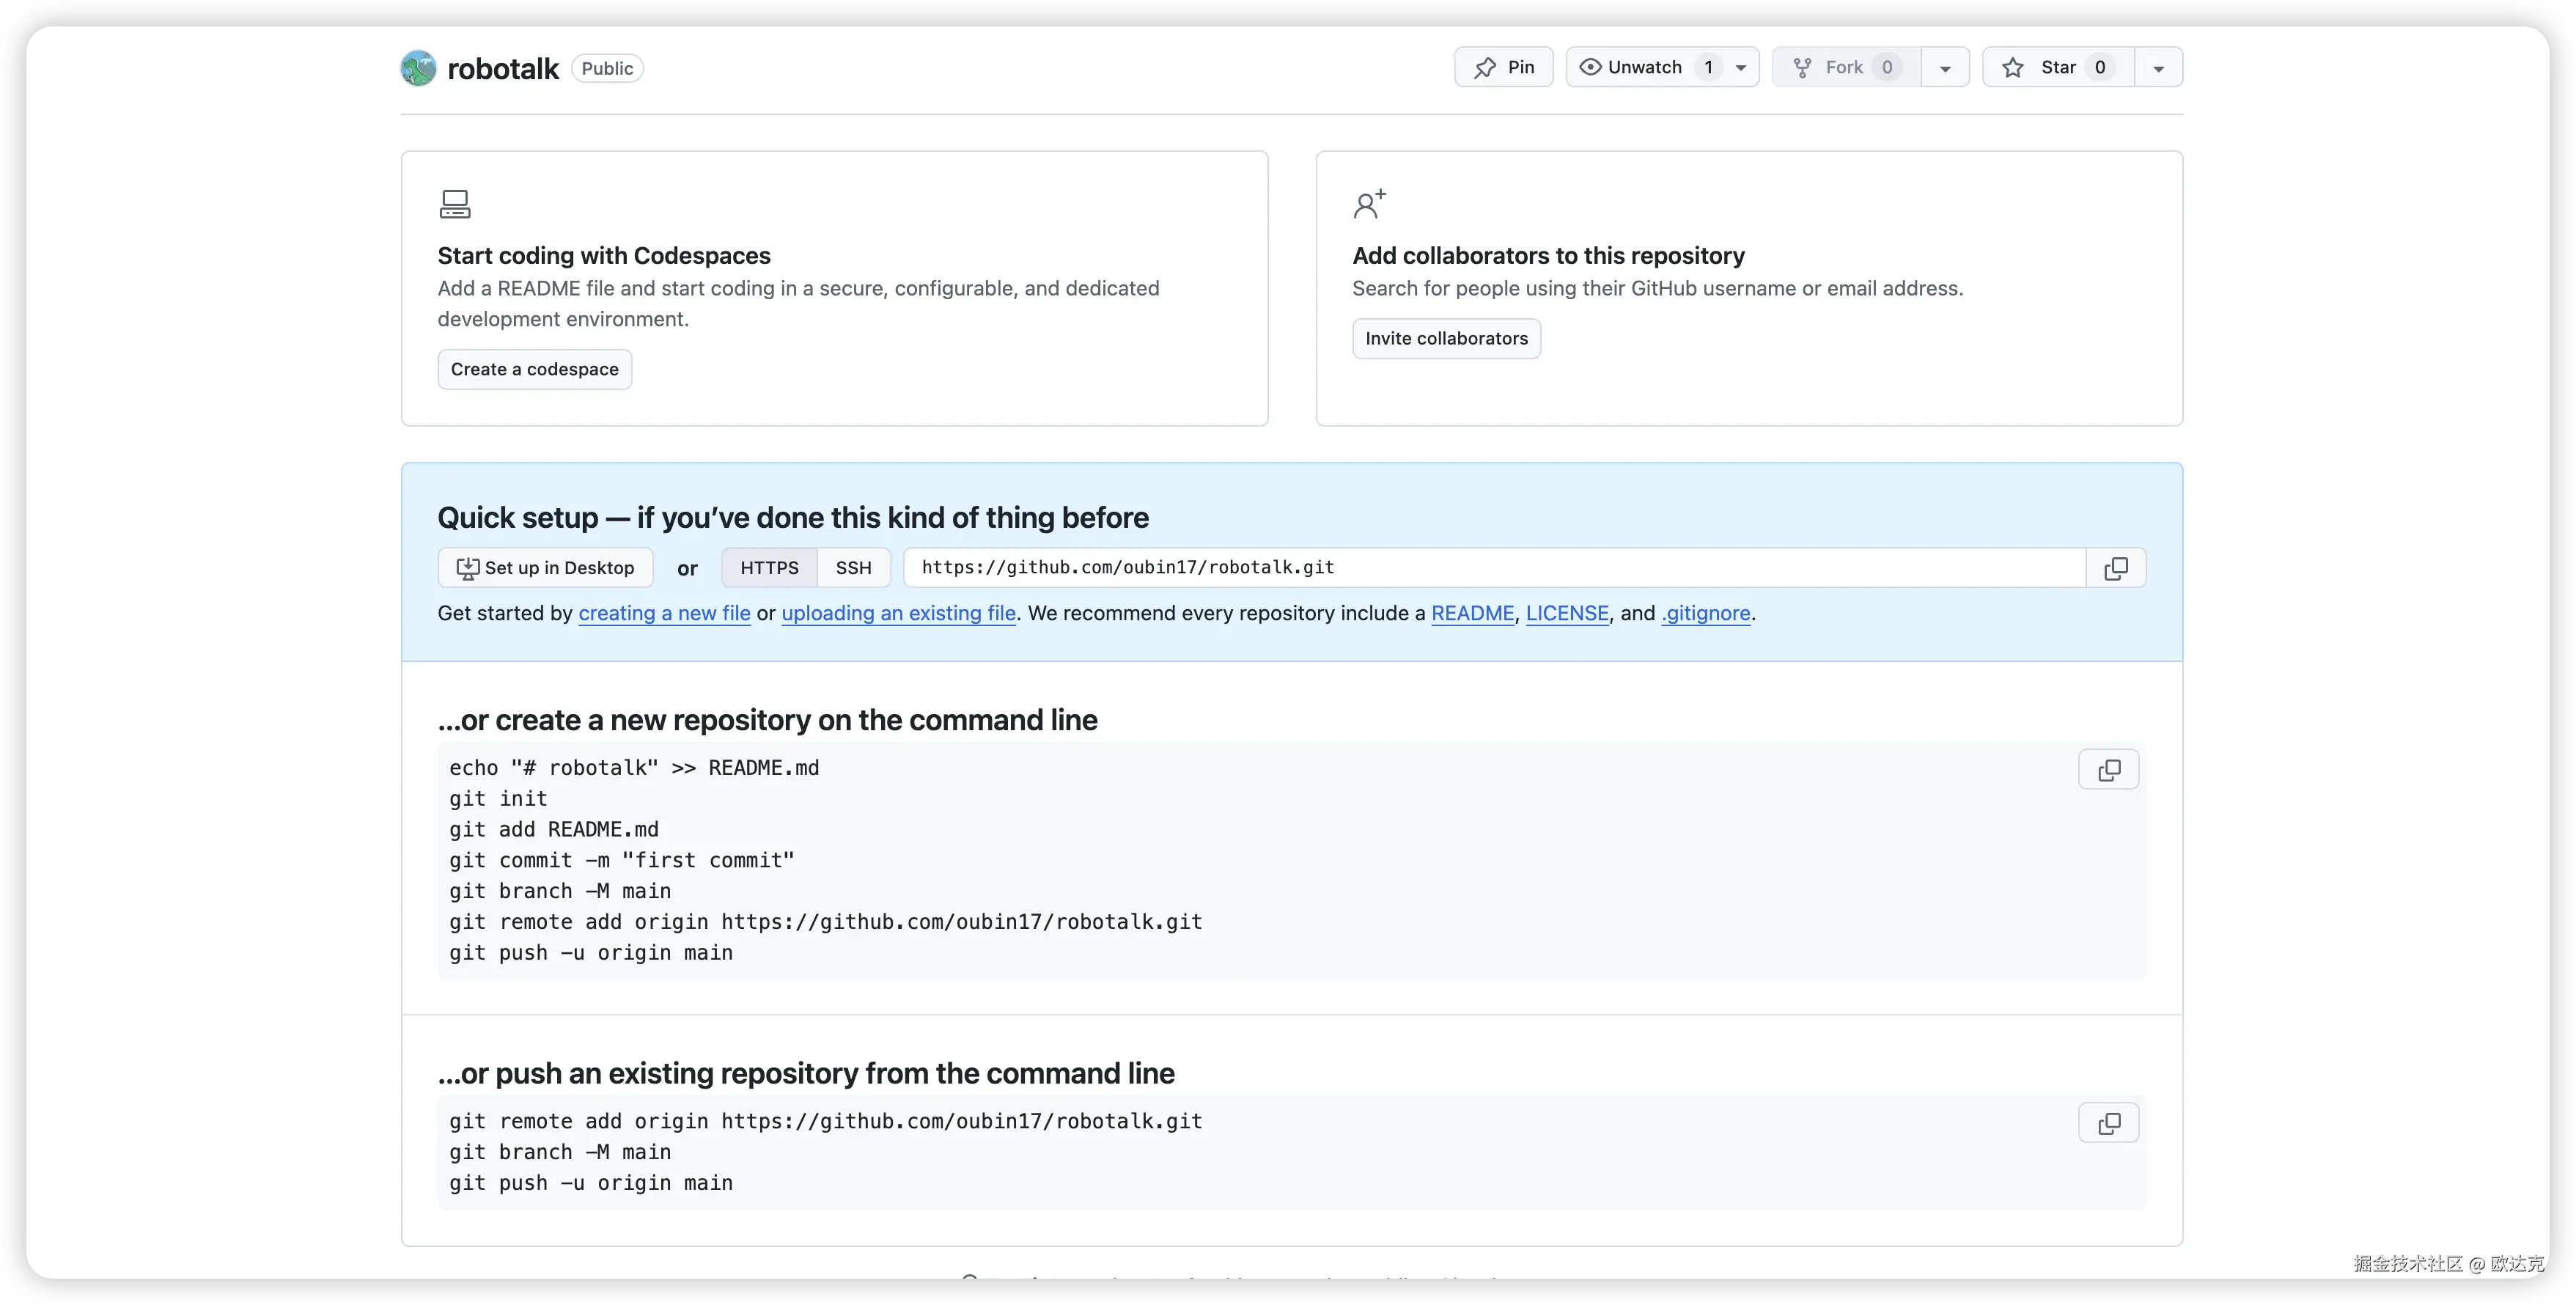Copy the push existing repository commands

point(2108,1123)
